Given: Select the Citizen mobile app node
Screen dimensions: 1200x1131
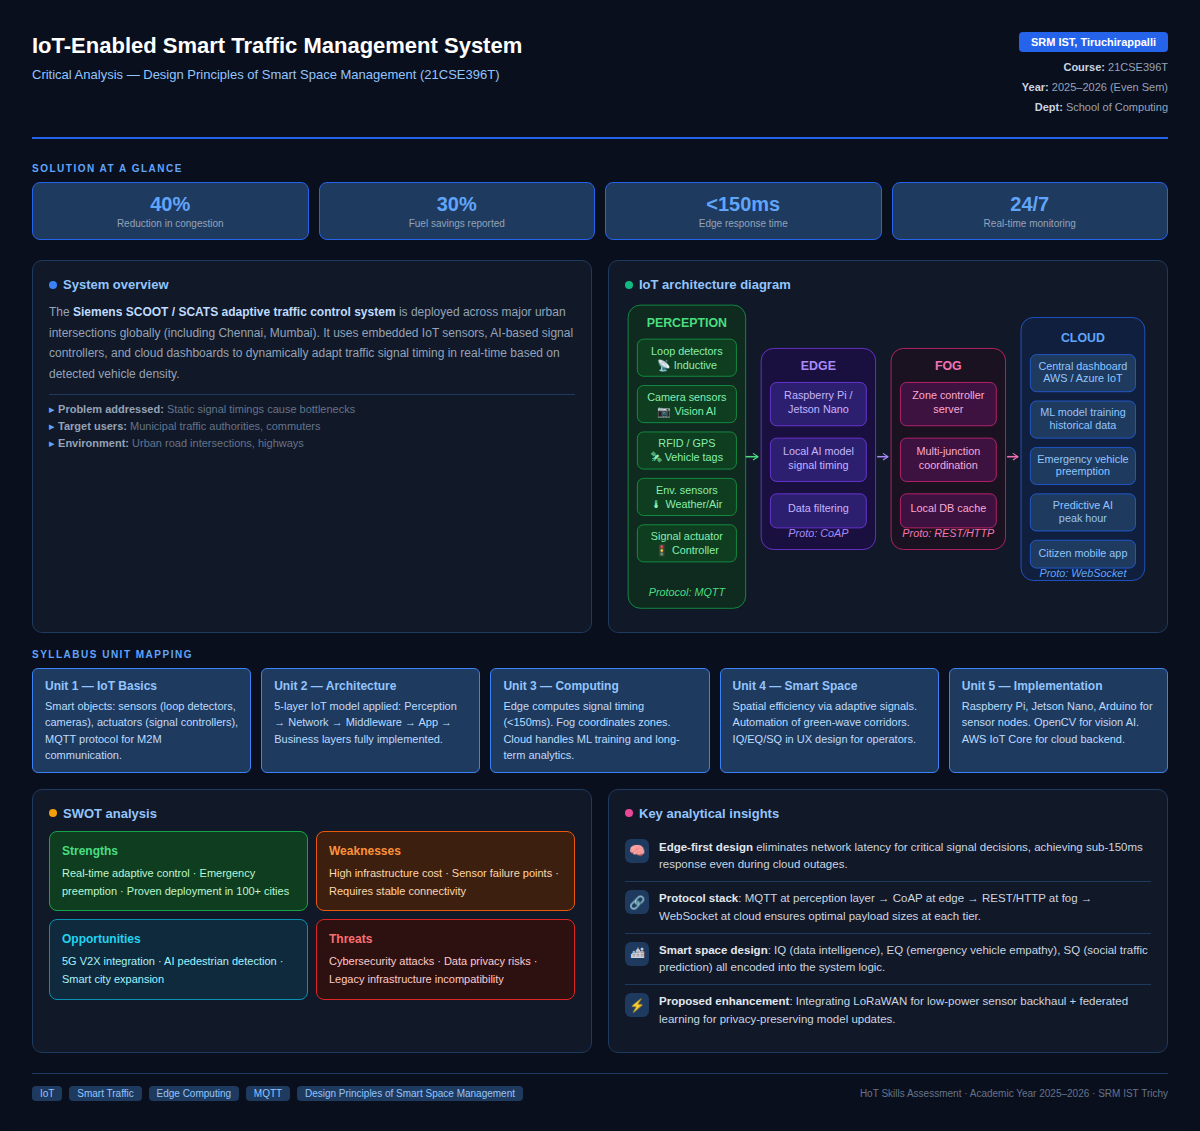Looking at the screenshot, I should point(1083,554).
